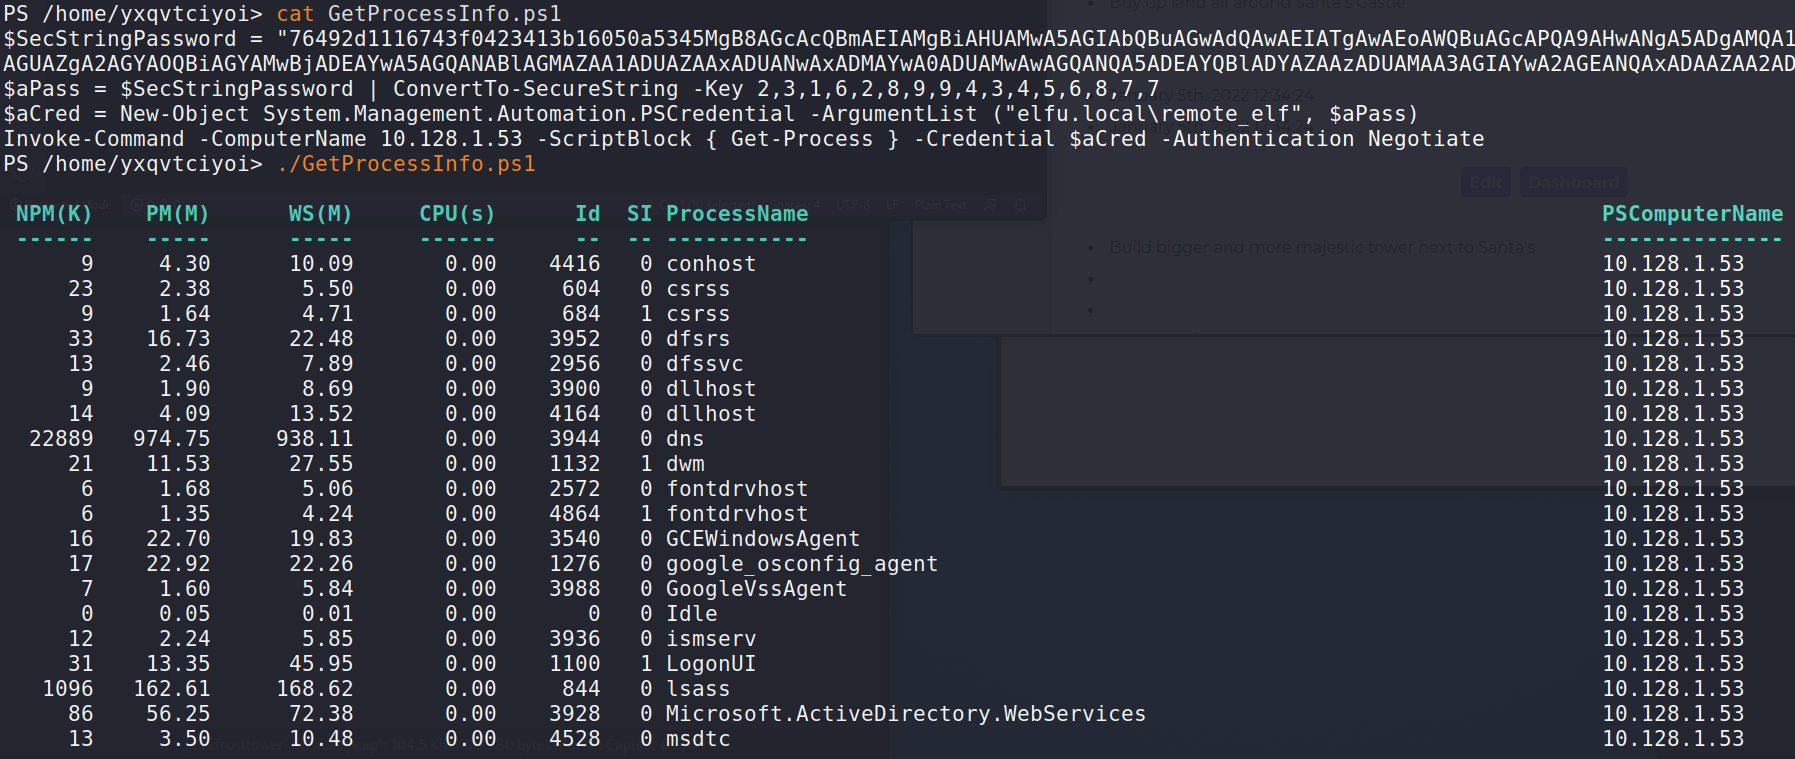Click the WS(M) column header
Viewport: 1795px width, 759px height.
click(320, 214)
